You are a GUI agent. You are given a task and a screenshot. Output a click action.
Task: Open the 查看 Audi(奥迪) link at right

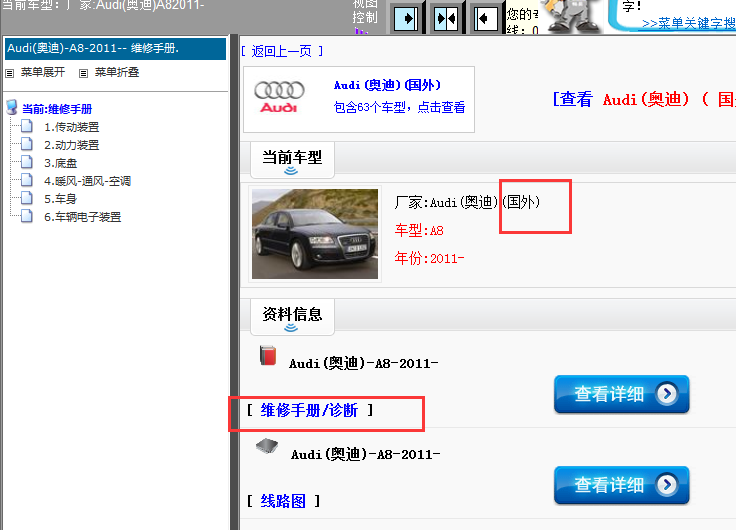pyautogui.click(x=644, y=99)
